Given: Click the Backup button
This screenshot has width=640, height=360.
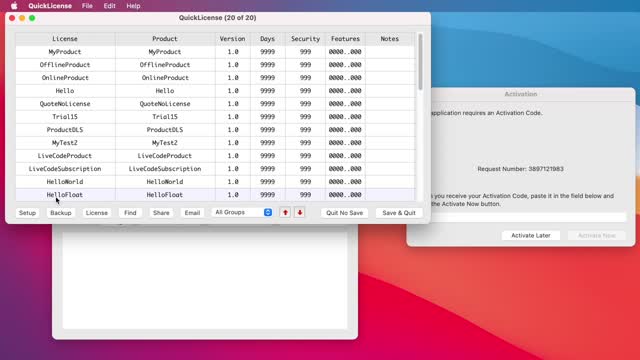Looking at the screenshot, I should [61, 213].
